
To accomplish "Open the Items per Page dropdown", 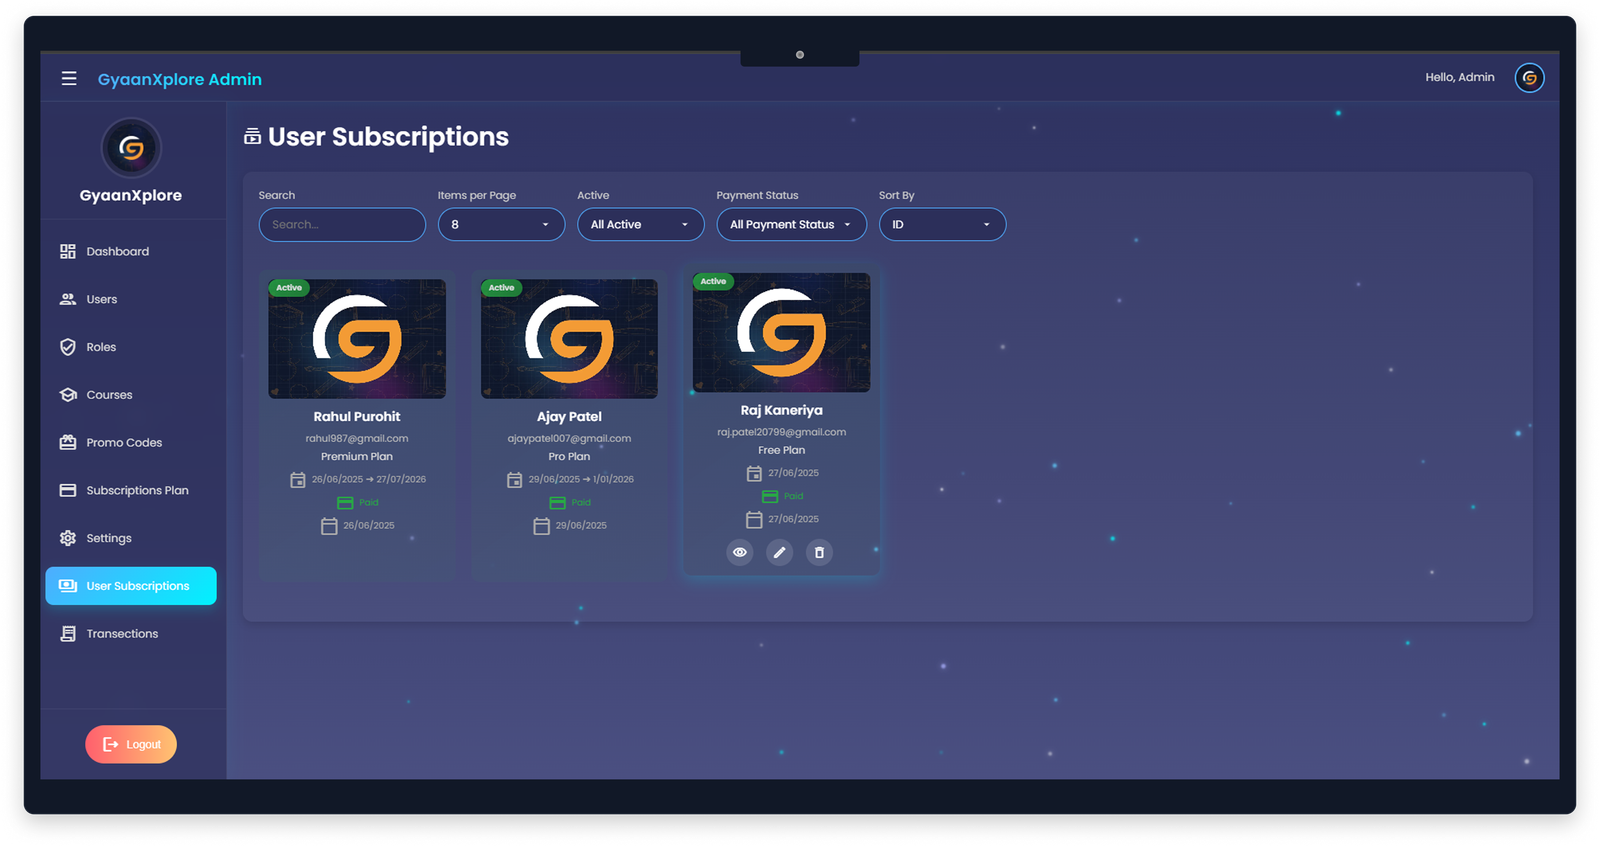I will (501, 225).
